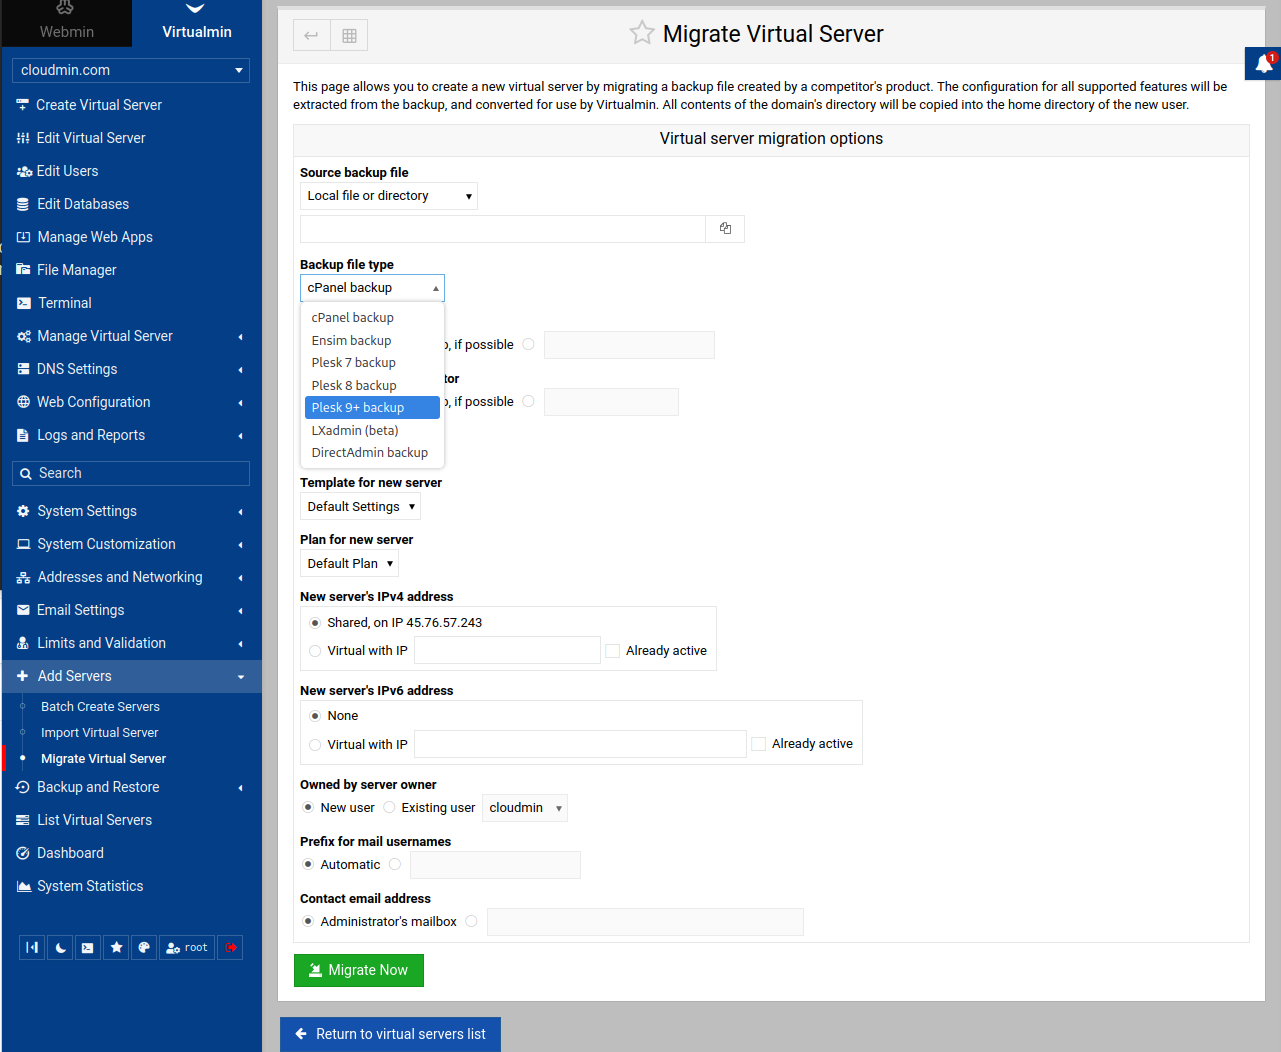This screenshot has width=1281, height=1052.
Task: Toggle night mode with the moon icon
Action: pyautogui.click(x=60, y=948)
